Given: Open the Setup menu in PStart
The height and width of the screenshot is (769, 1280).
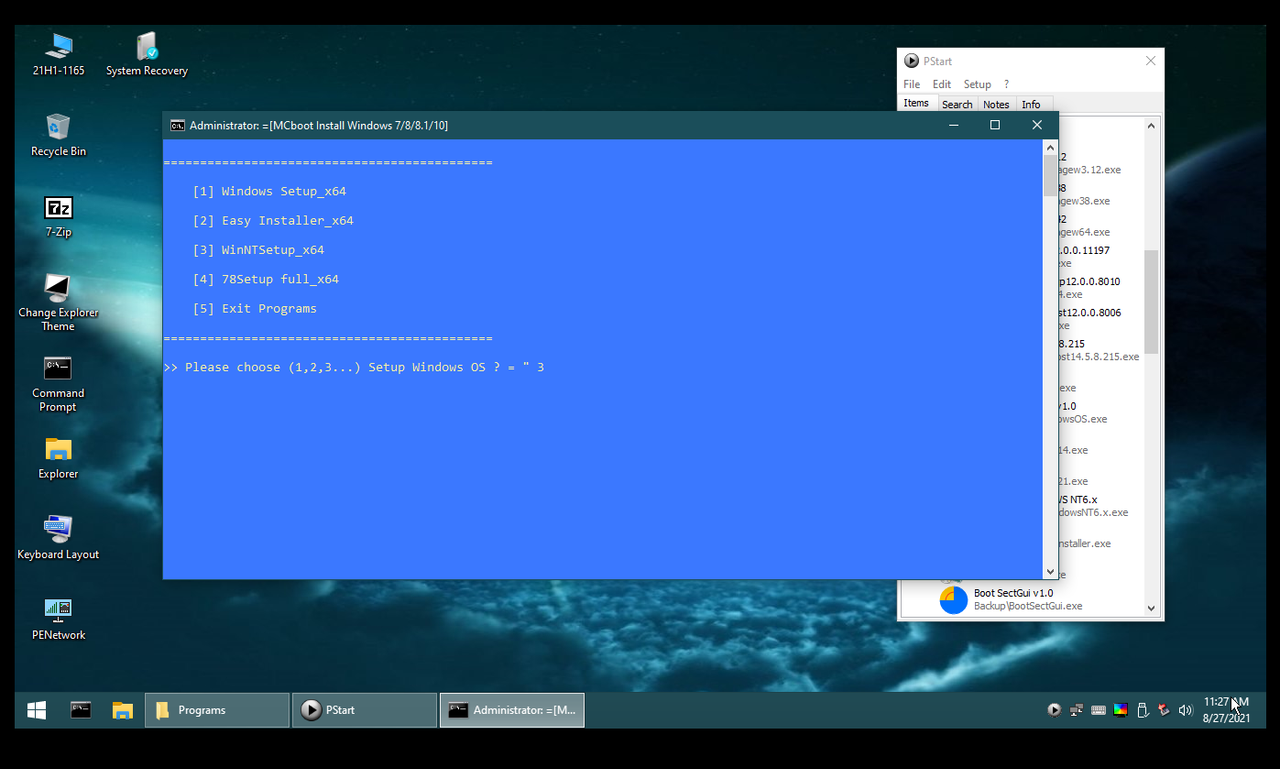Looking at the screenshot, I should click(x=977, y=84).
